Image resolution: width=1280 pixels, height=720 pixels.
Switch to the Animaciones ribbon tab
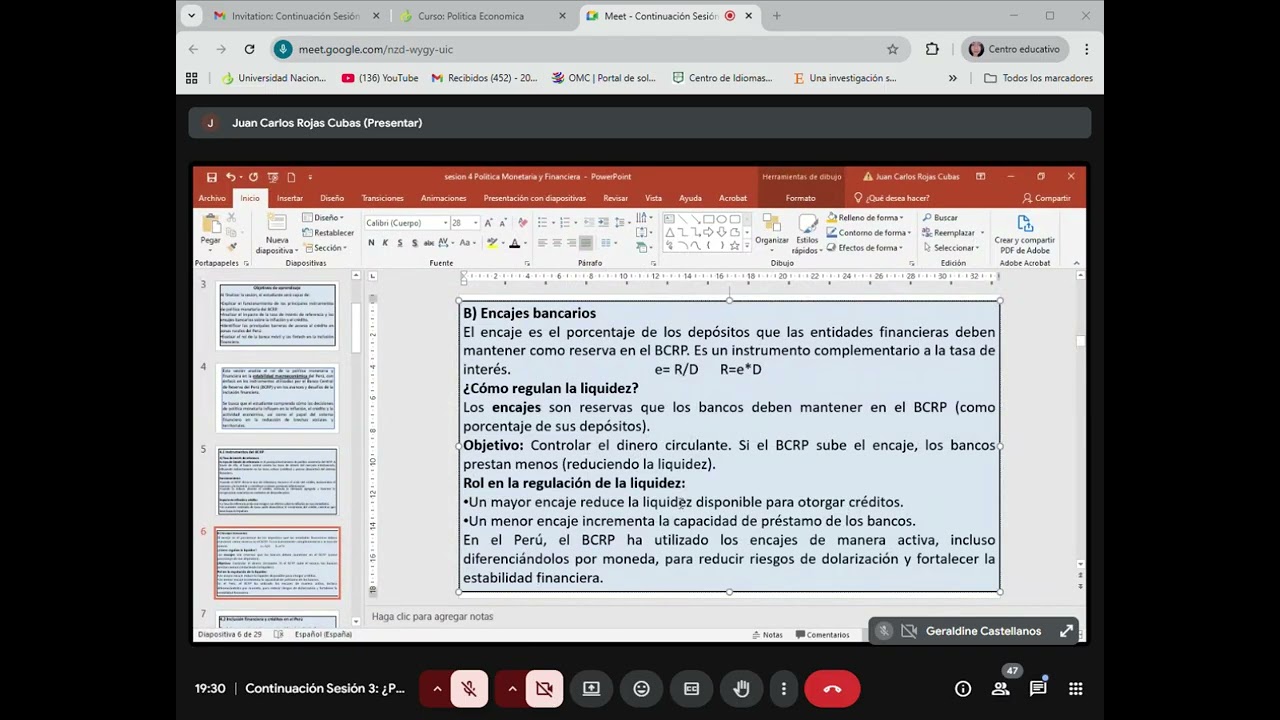click(x=443, y=198)
